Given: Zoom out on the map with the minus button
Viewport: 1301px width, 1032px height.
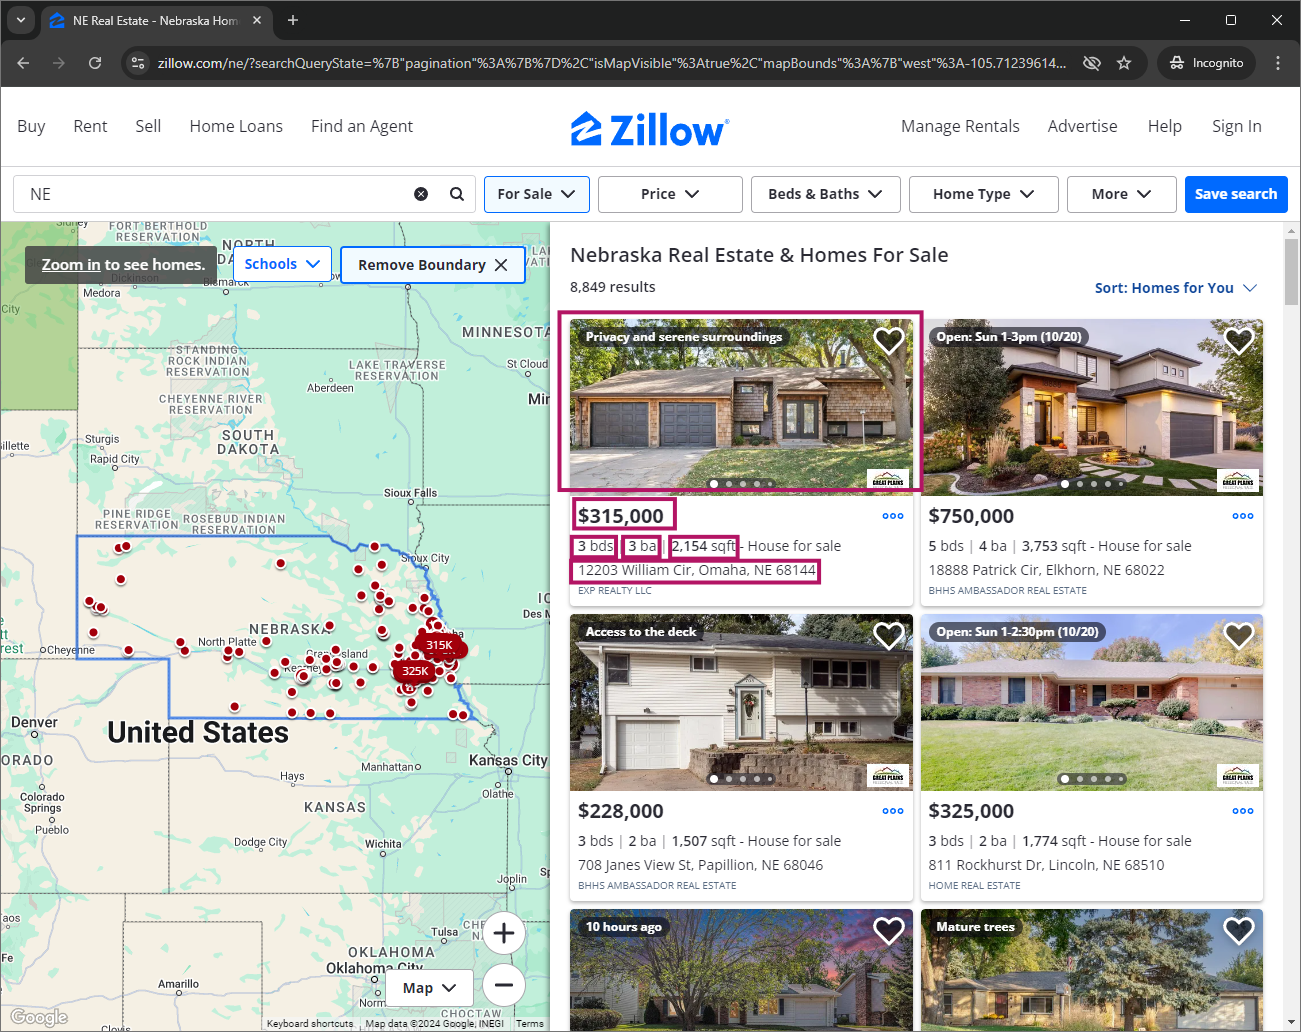Looking at the screenshot, I should point(503,984).
